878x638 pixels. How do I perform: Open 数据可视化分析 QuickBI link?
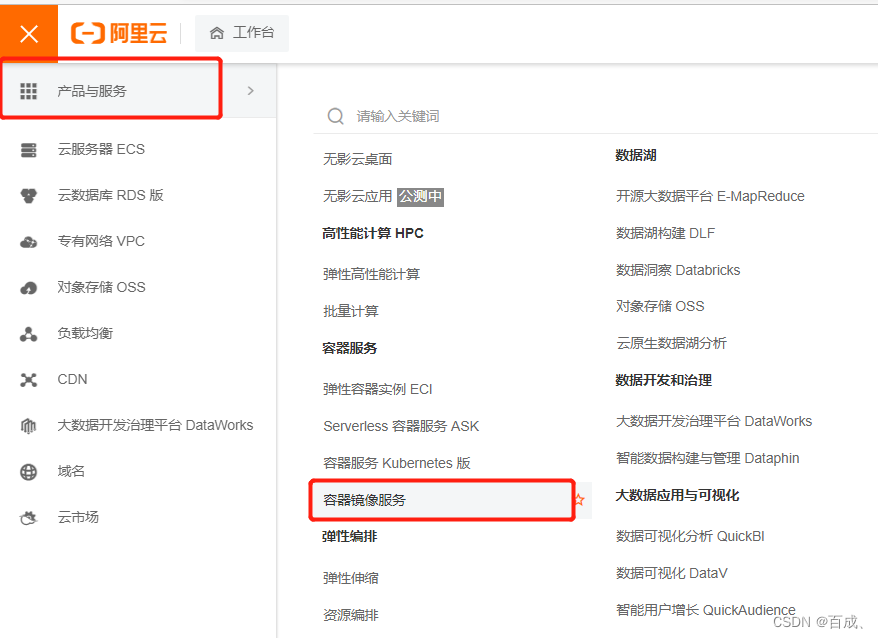pyautogui.click(x=690, y=536)
